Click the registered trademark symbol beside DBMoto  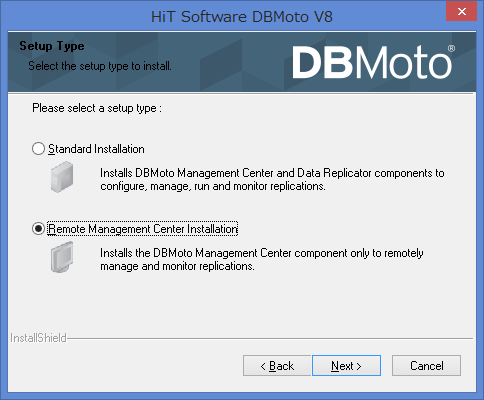coord(451,48)
